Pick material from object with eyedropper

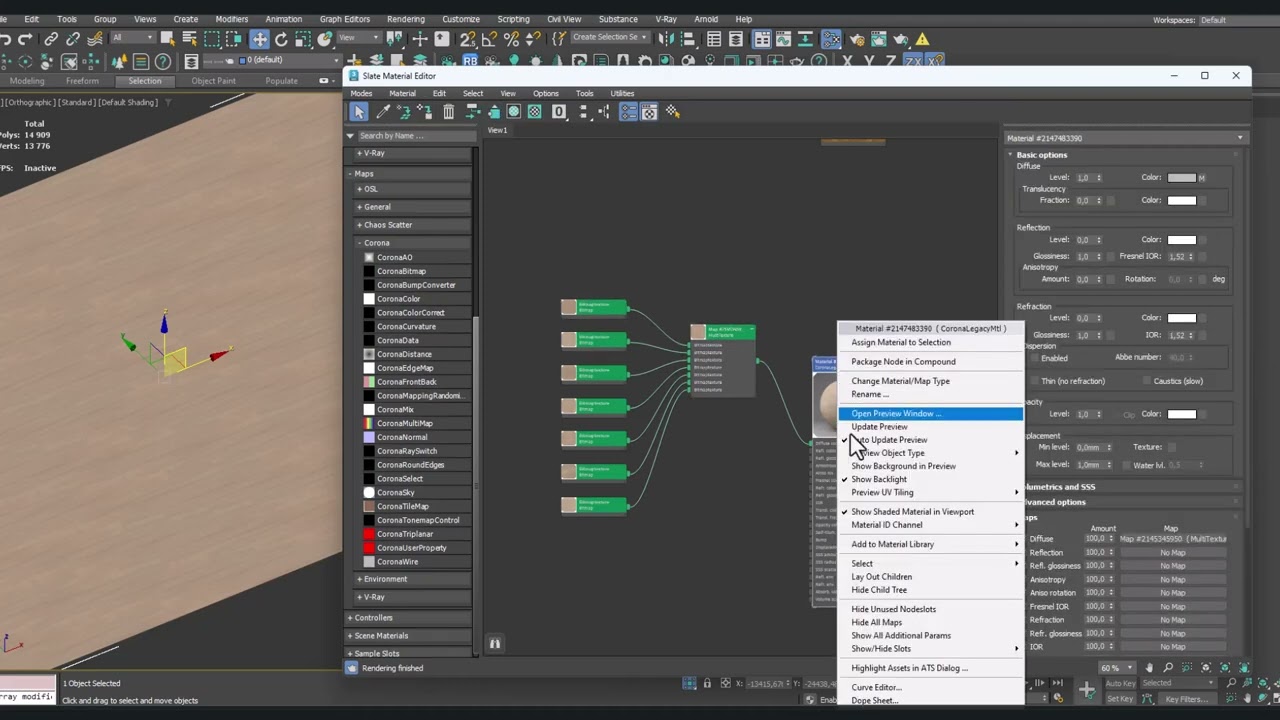383,112
